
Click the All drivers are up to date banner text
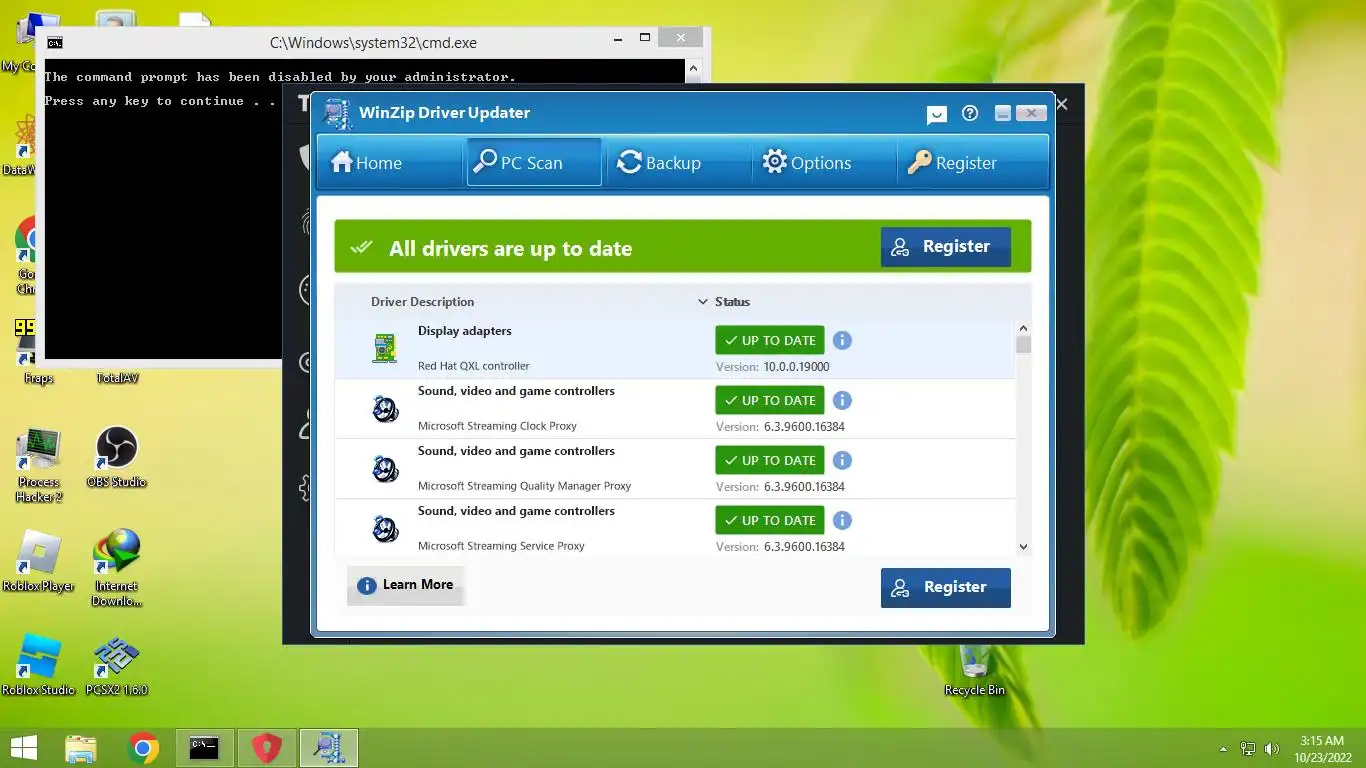click(x=510, y=249)
